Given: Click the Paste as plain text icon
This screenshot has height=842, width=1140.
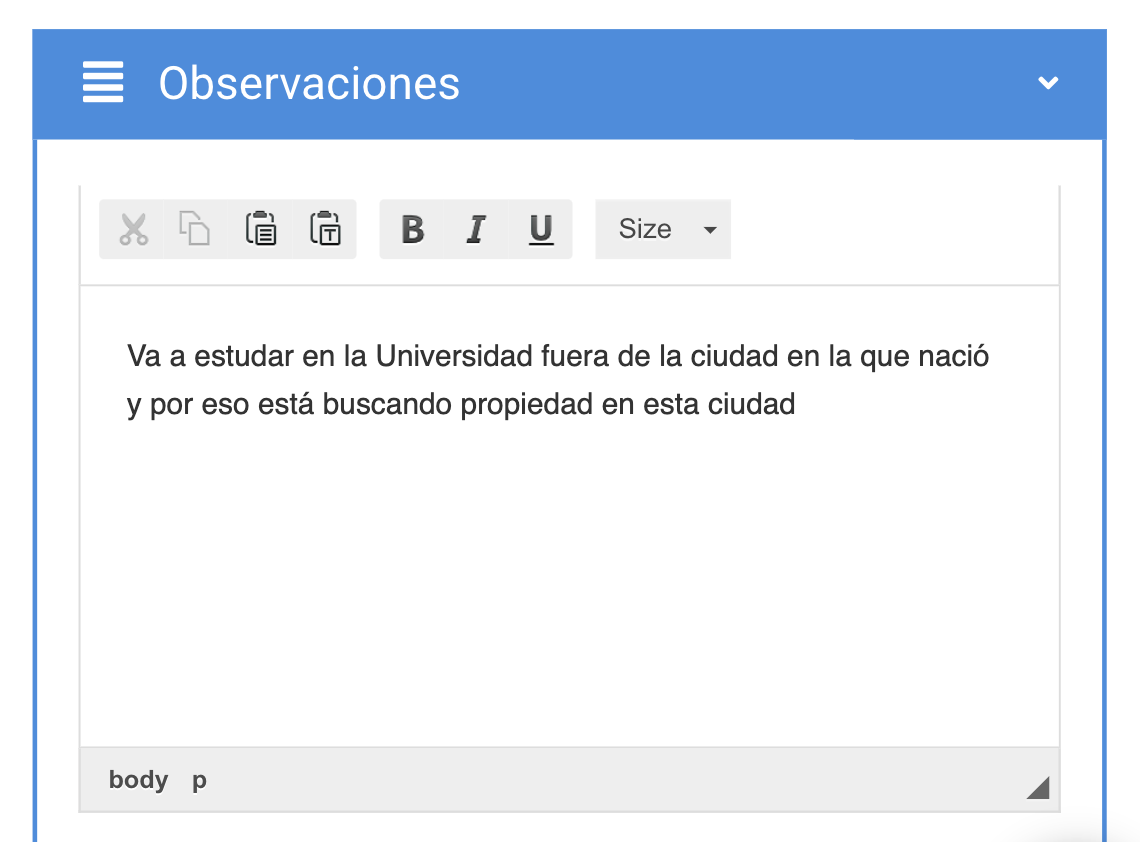Looking at the screenshot, I should (325, 229).
